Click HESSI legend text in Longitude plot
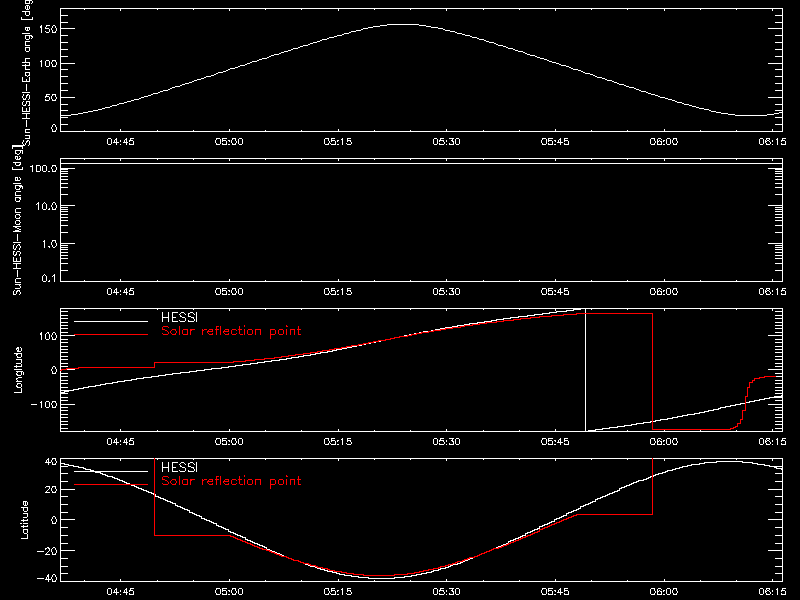800x600 pixels. pos(180,317)
